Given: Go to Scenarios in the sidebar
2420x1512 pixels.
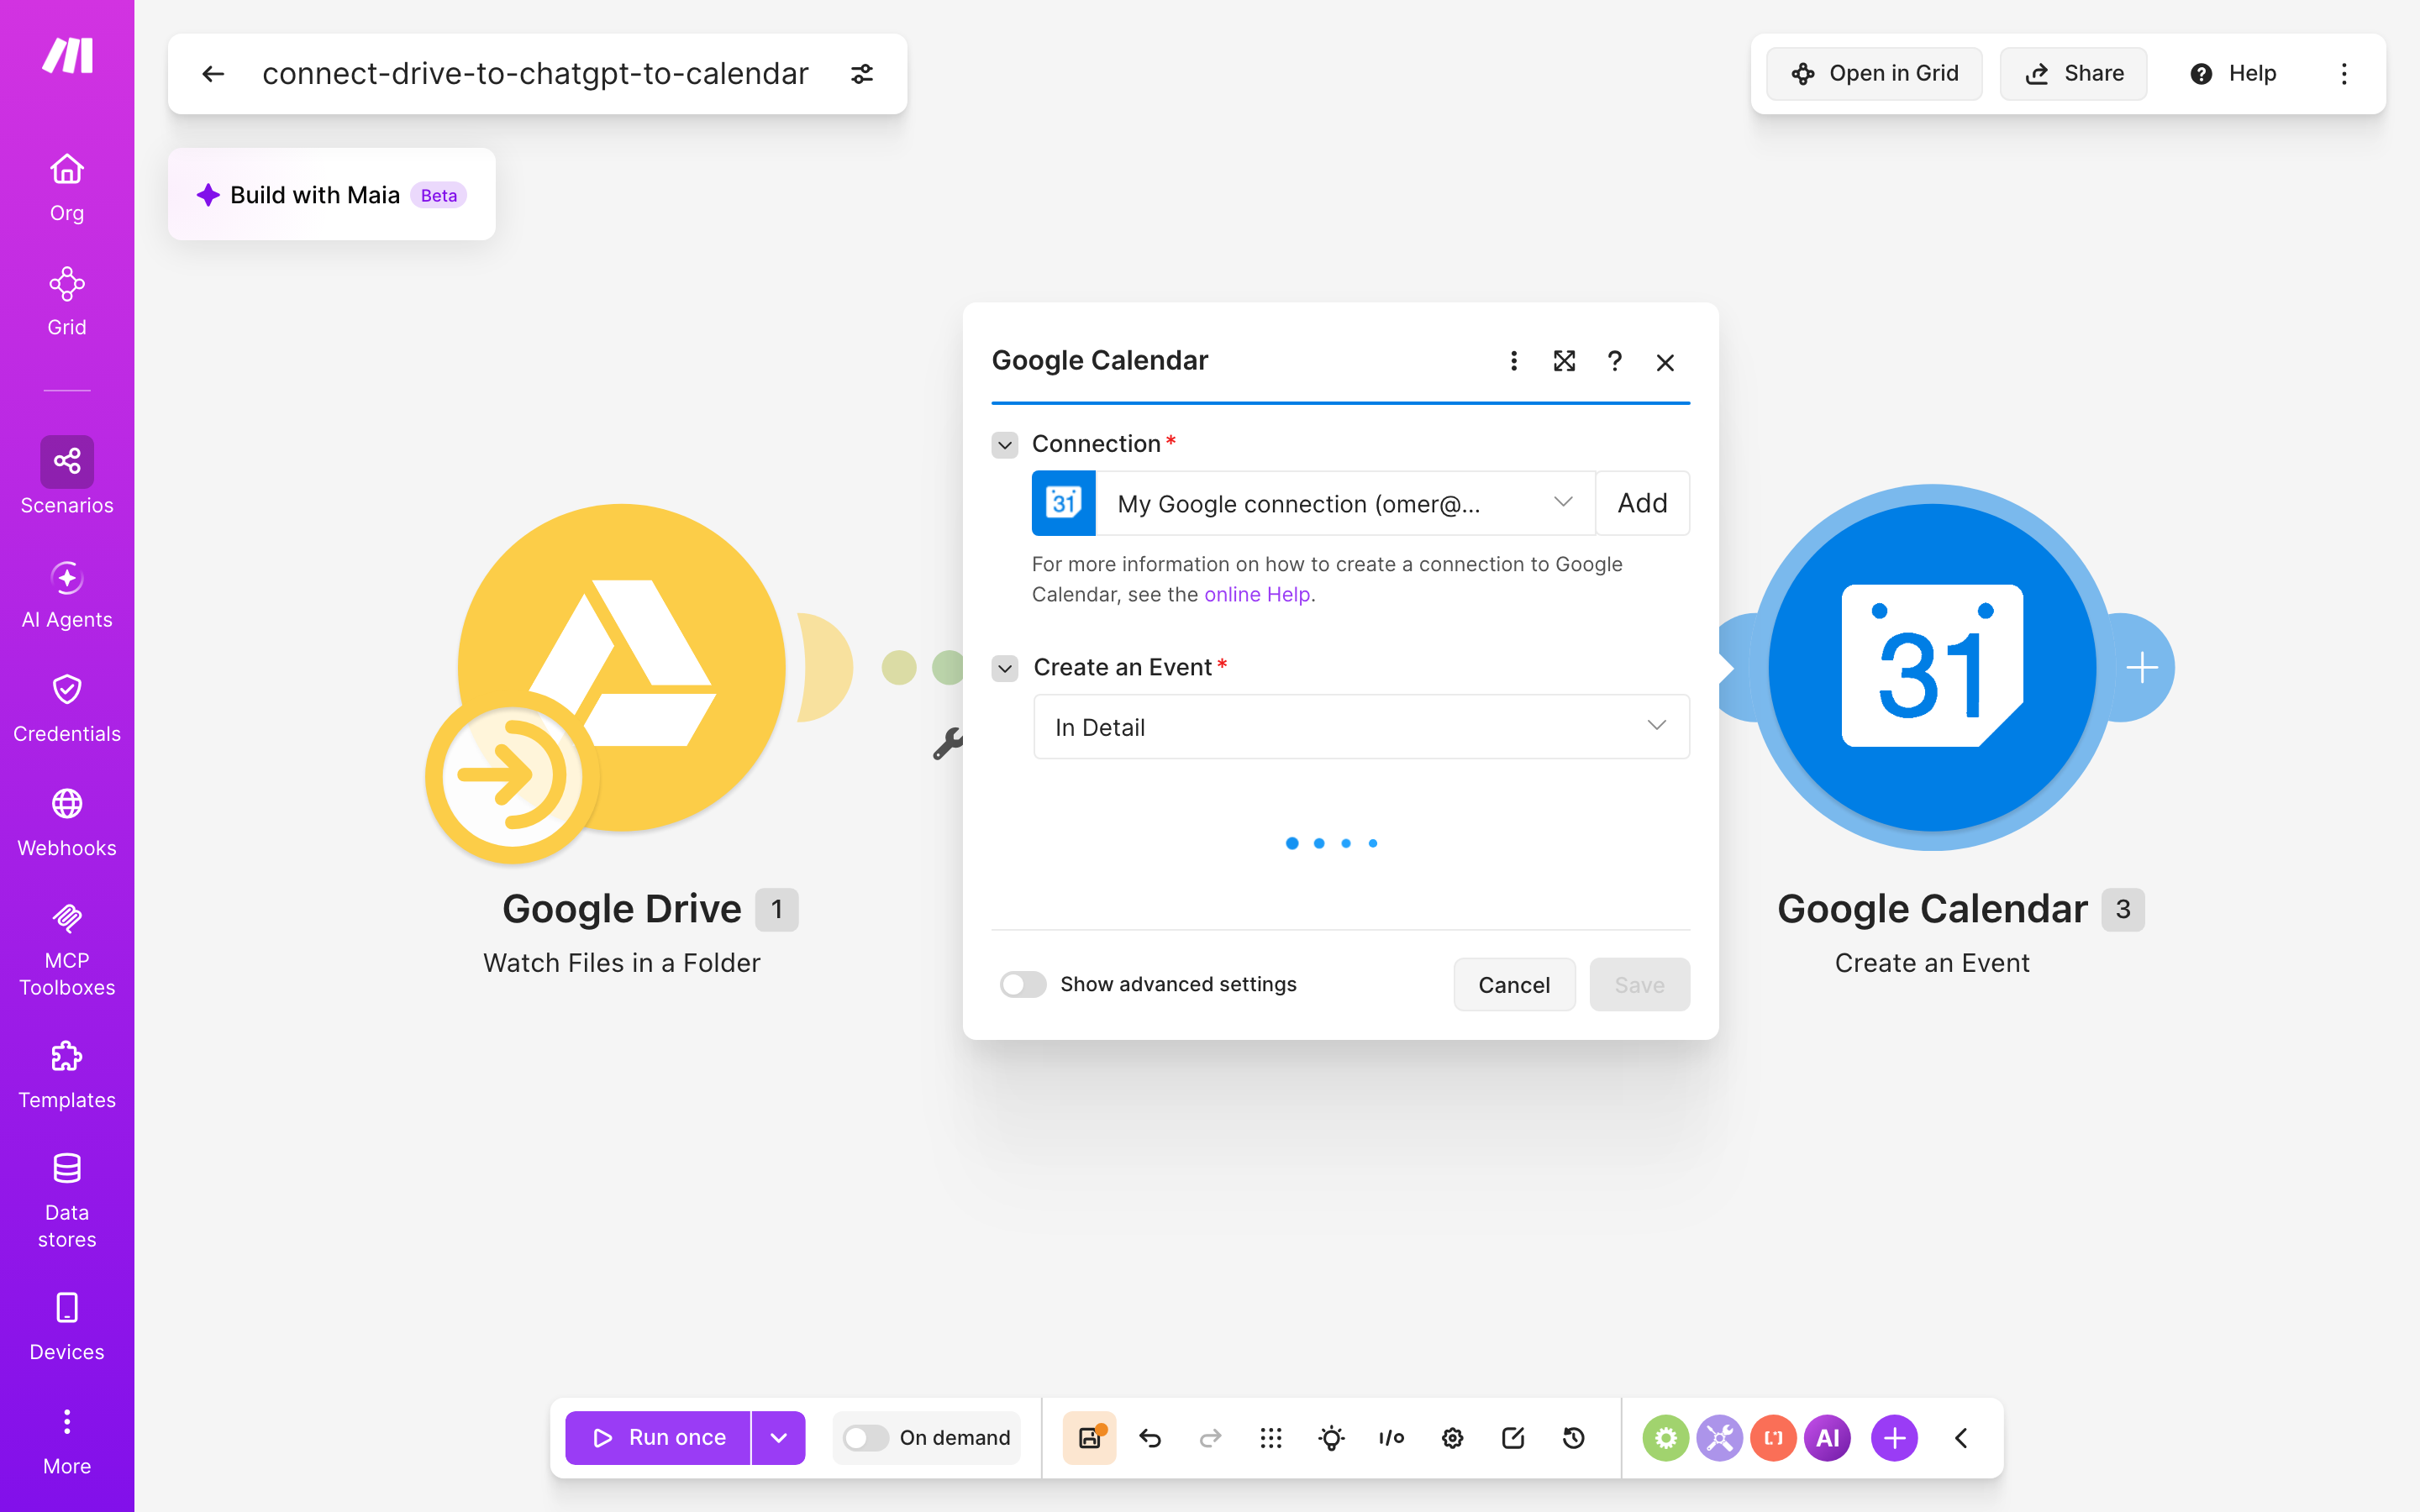Looking at the screenshot, I should click(x=67, y=476).
